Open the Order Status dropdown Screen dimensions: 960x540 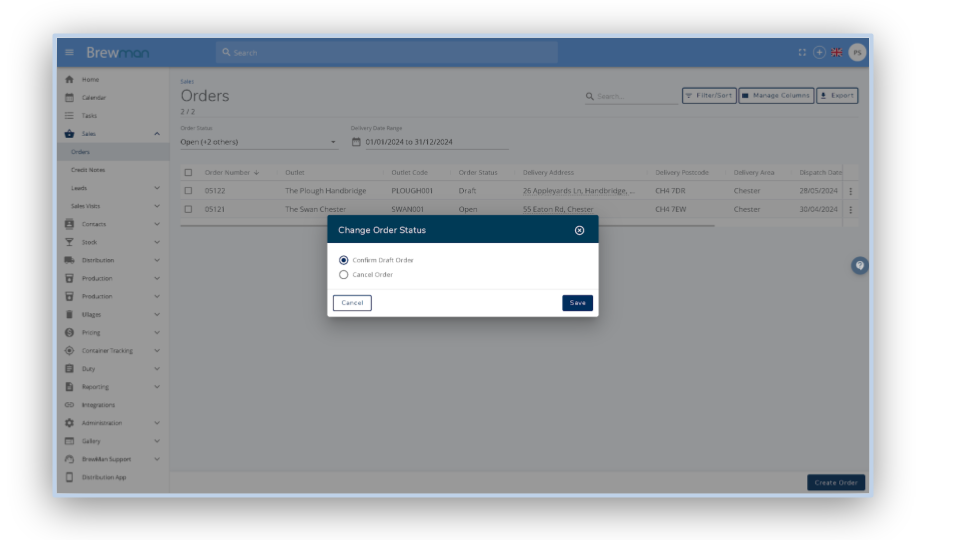259,142
